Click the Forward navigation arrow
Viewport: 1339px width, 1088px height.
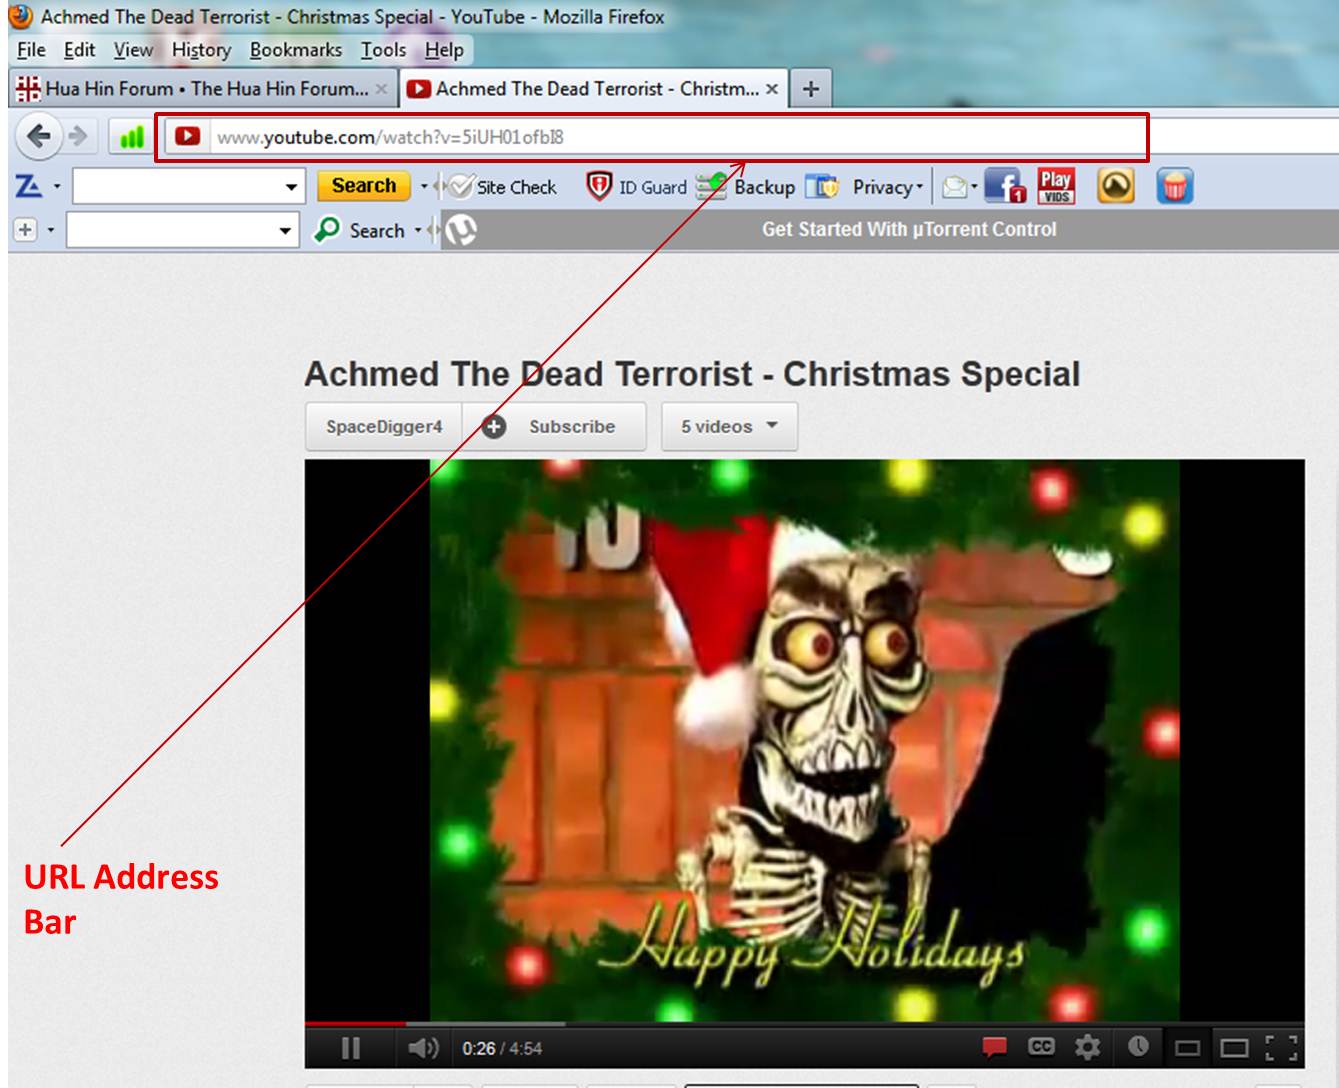pyautogui.click(x=78, y=136)
